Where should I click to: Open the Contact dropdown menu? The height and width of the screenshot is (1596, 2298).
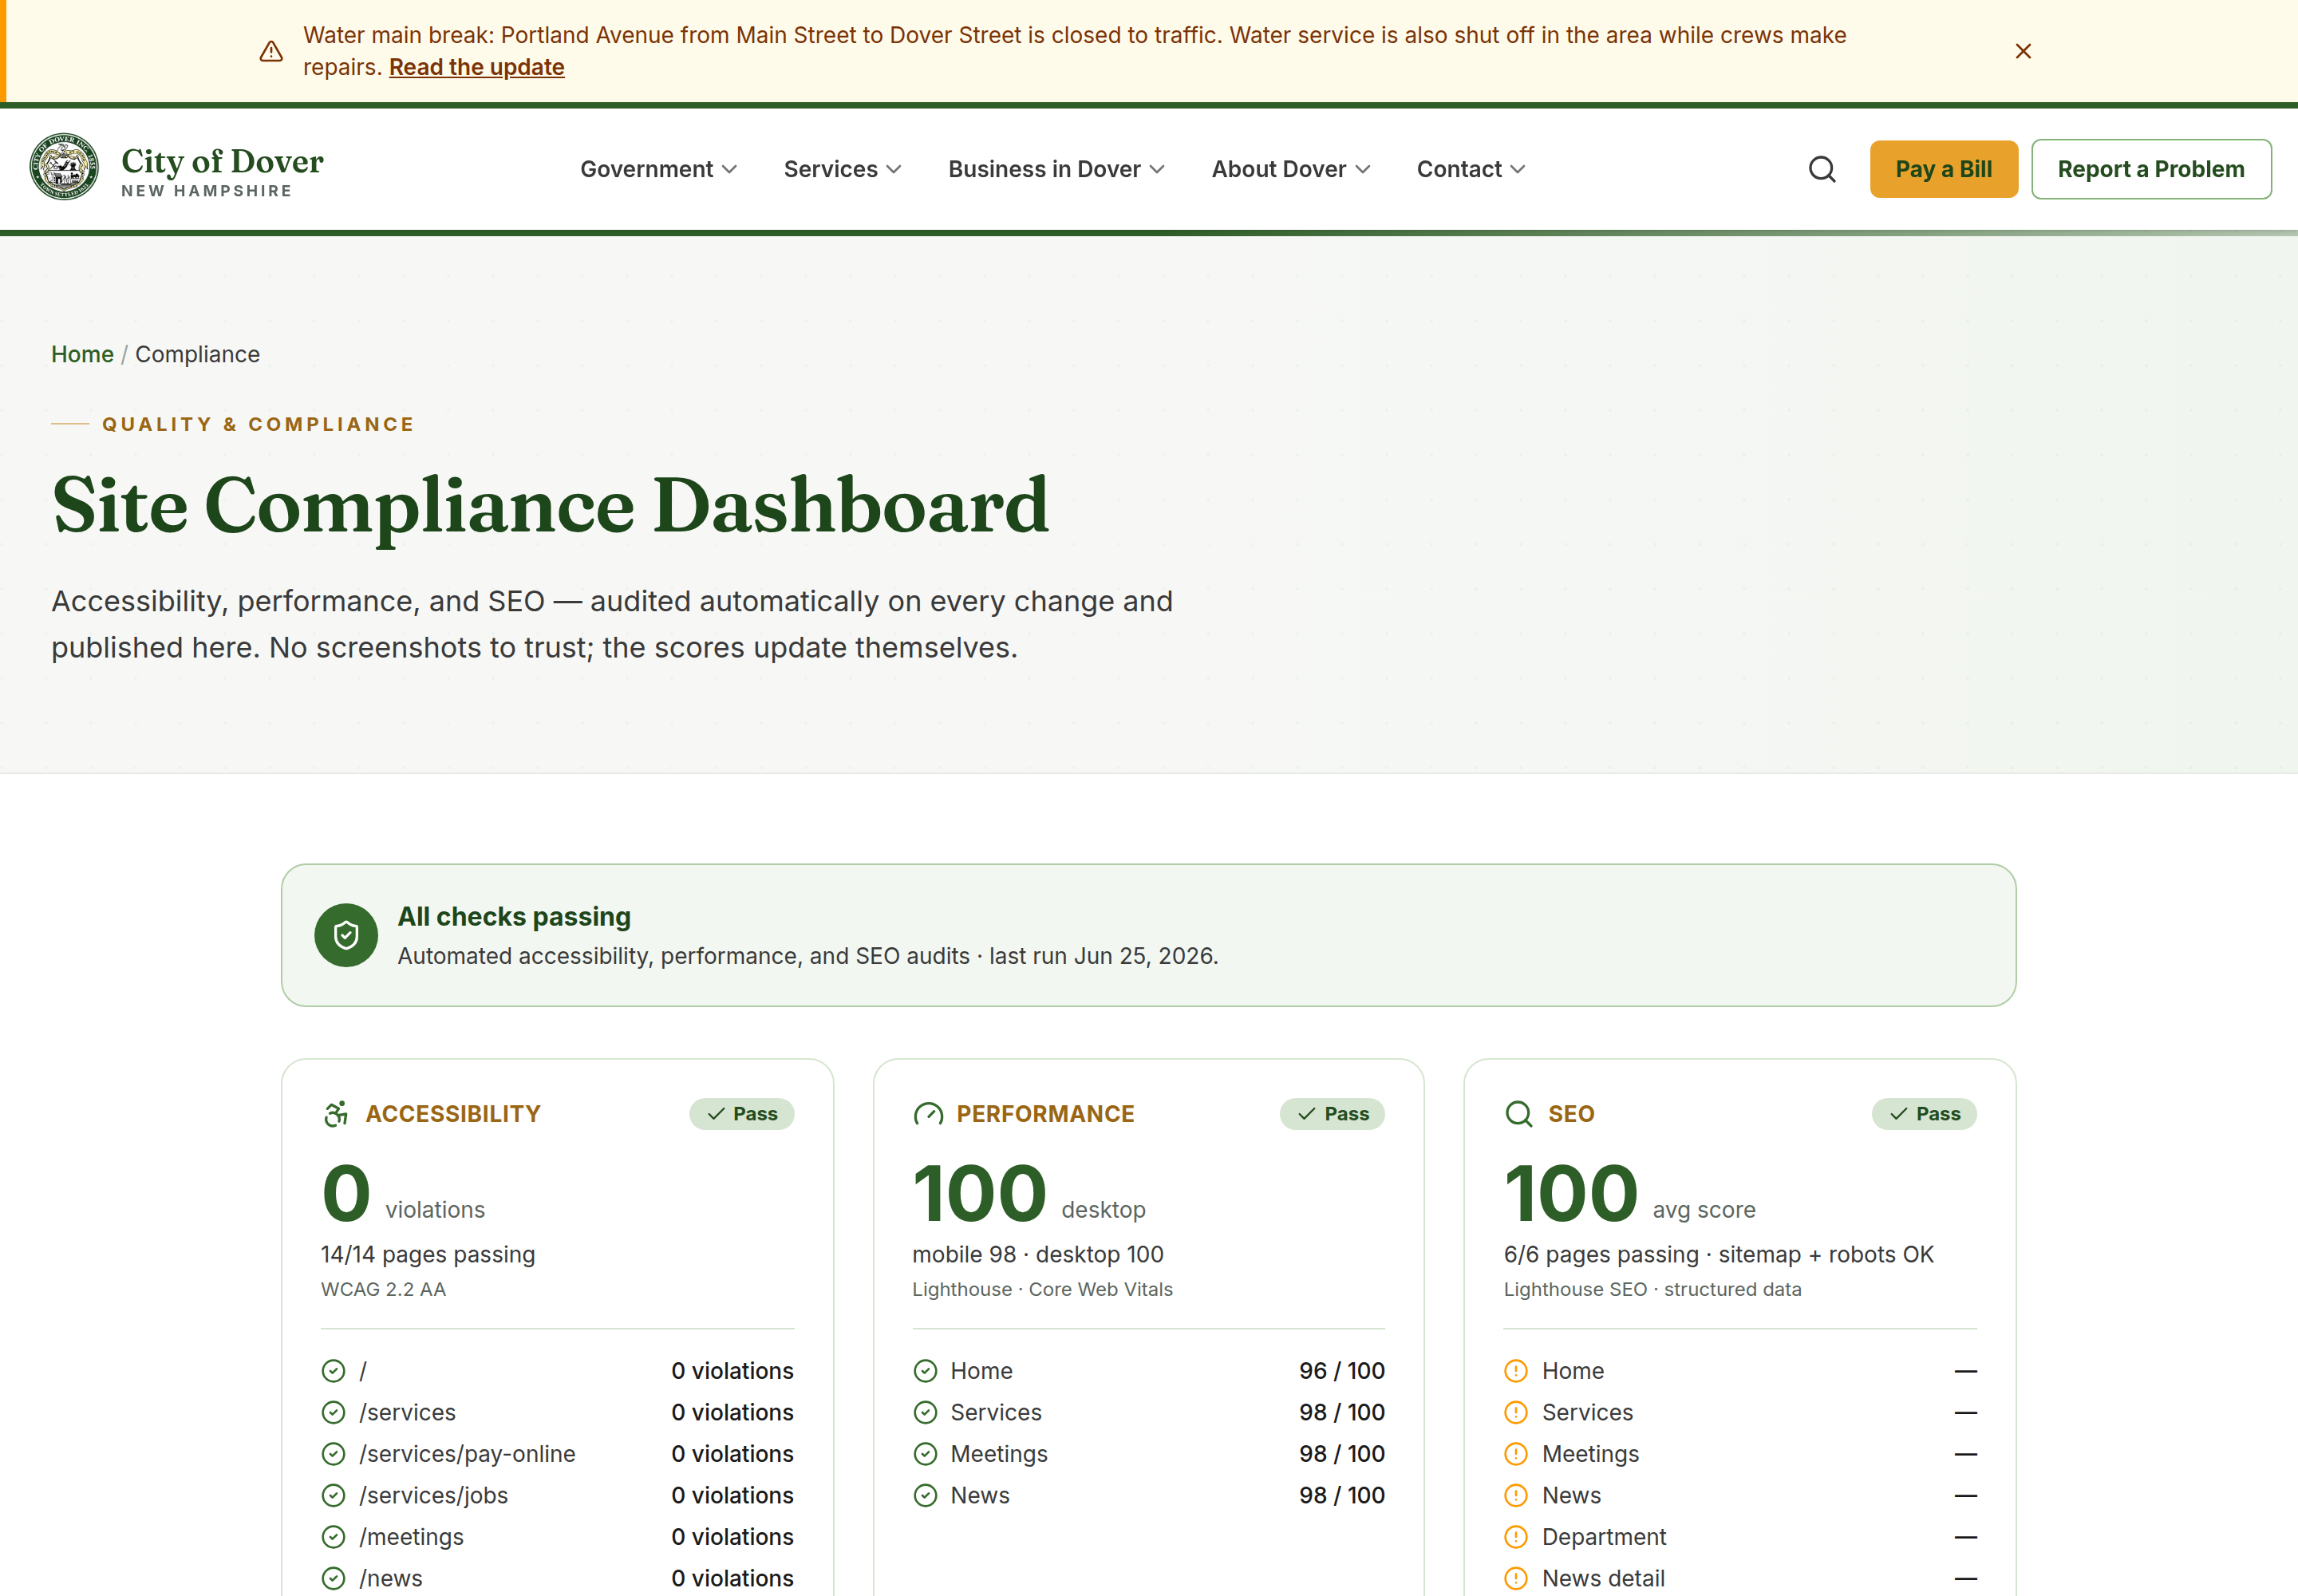[x=1471, y=169]
